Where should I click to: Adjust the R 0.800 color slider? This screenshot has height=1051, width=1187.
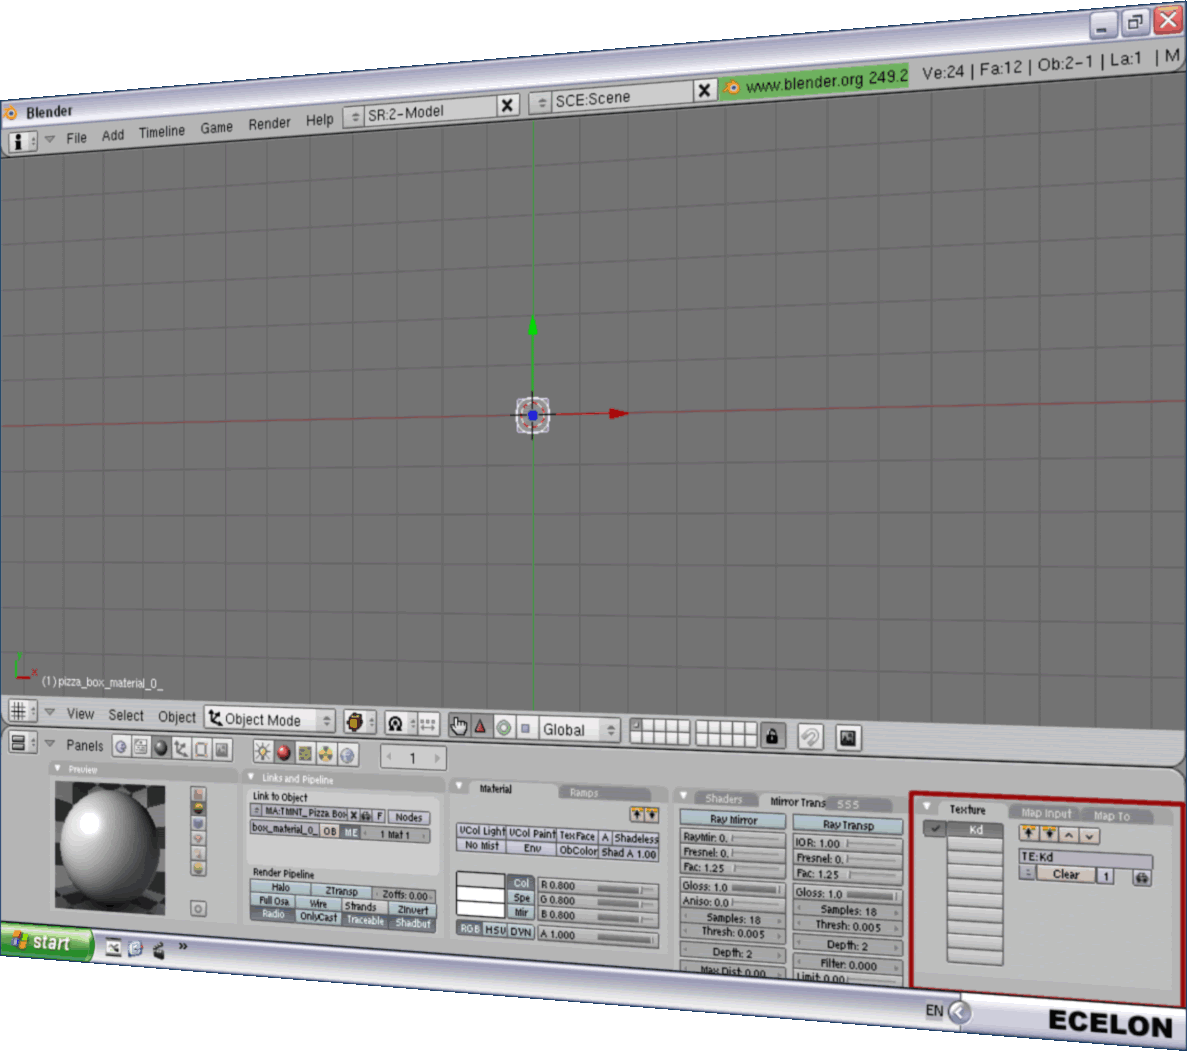point(598,887)
